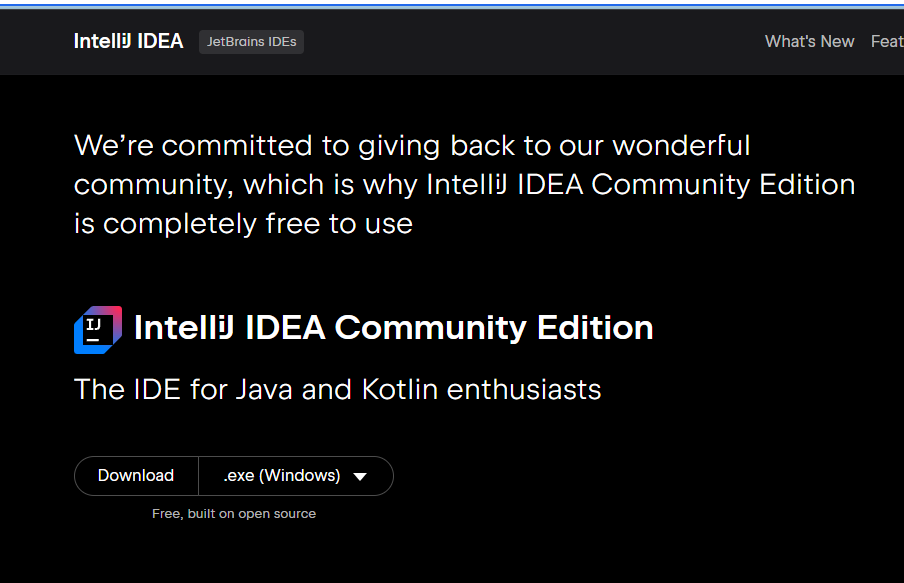
Task: Click the IntelliJ IDEA Community Edition heading
Action: [x=393, y=328]
